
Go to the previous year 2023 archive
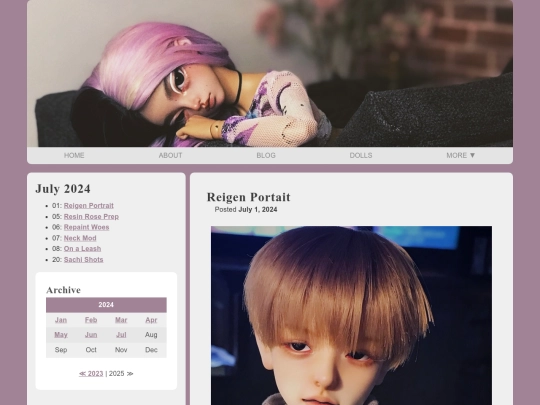click(91, 374)
